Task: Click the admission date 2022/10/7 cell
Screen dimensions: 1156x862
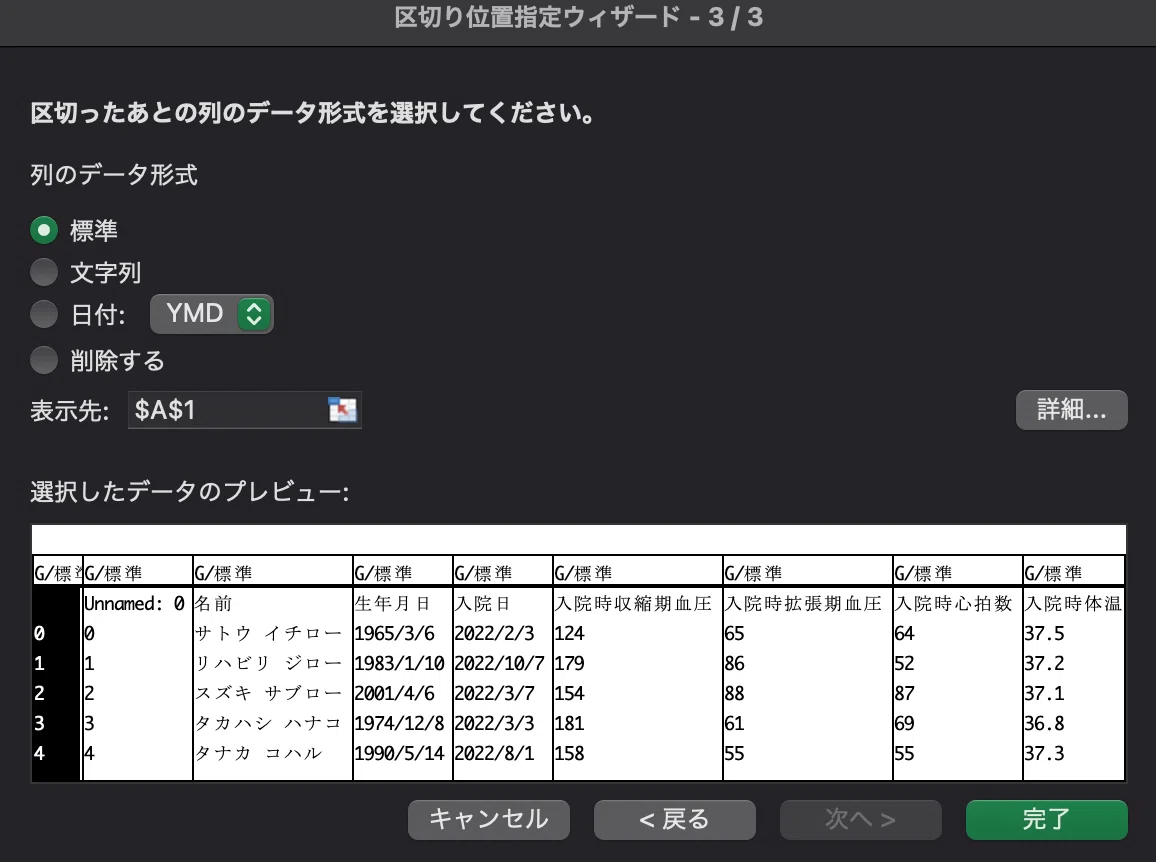Action: pos(500,664)
